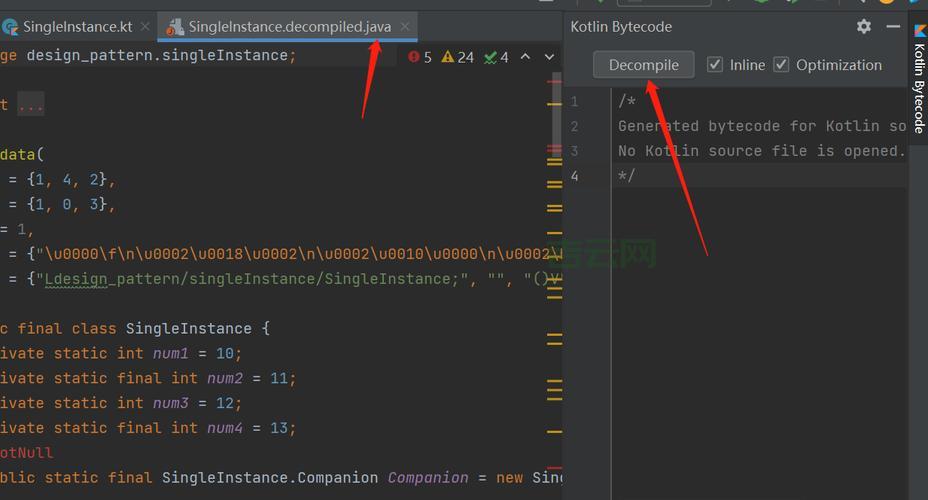Select SingleInstance.decompiled.java tab

[x=289, y=27]
